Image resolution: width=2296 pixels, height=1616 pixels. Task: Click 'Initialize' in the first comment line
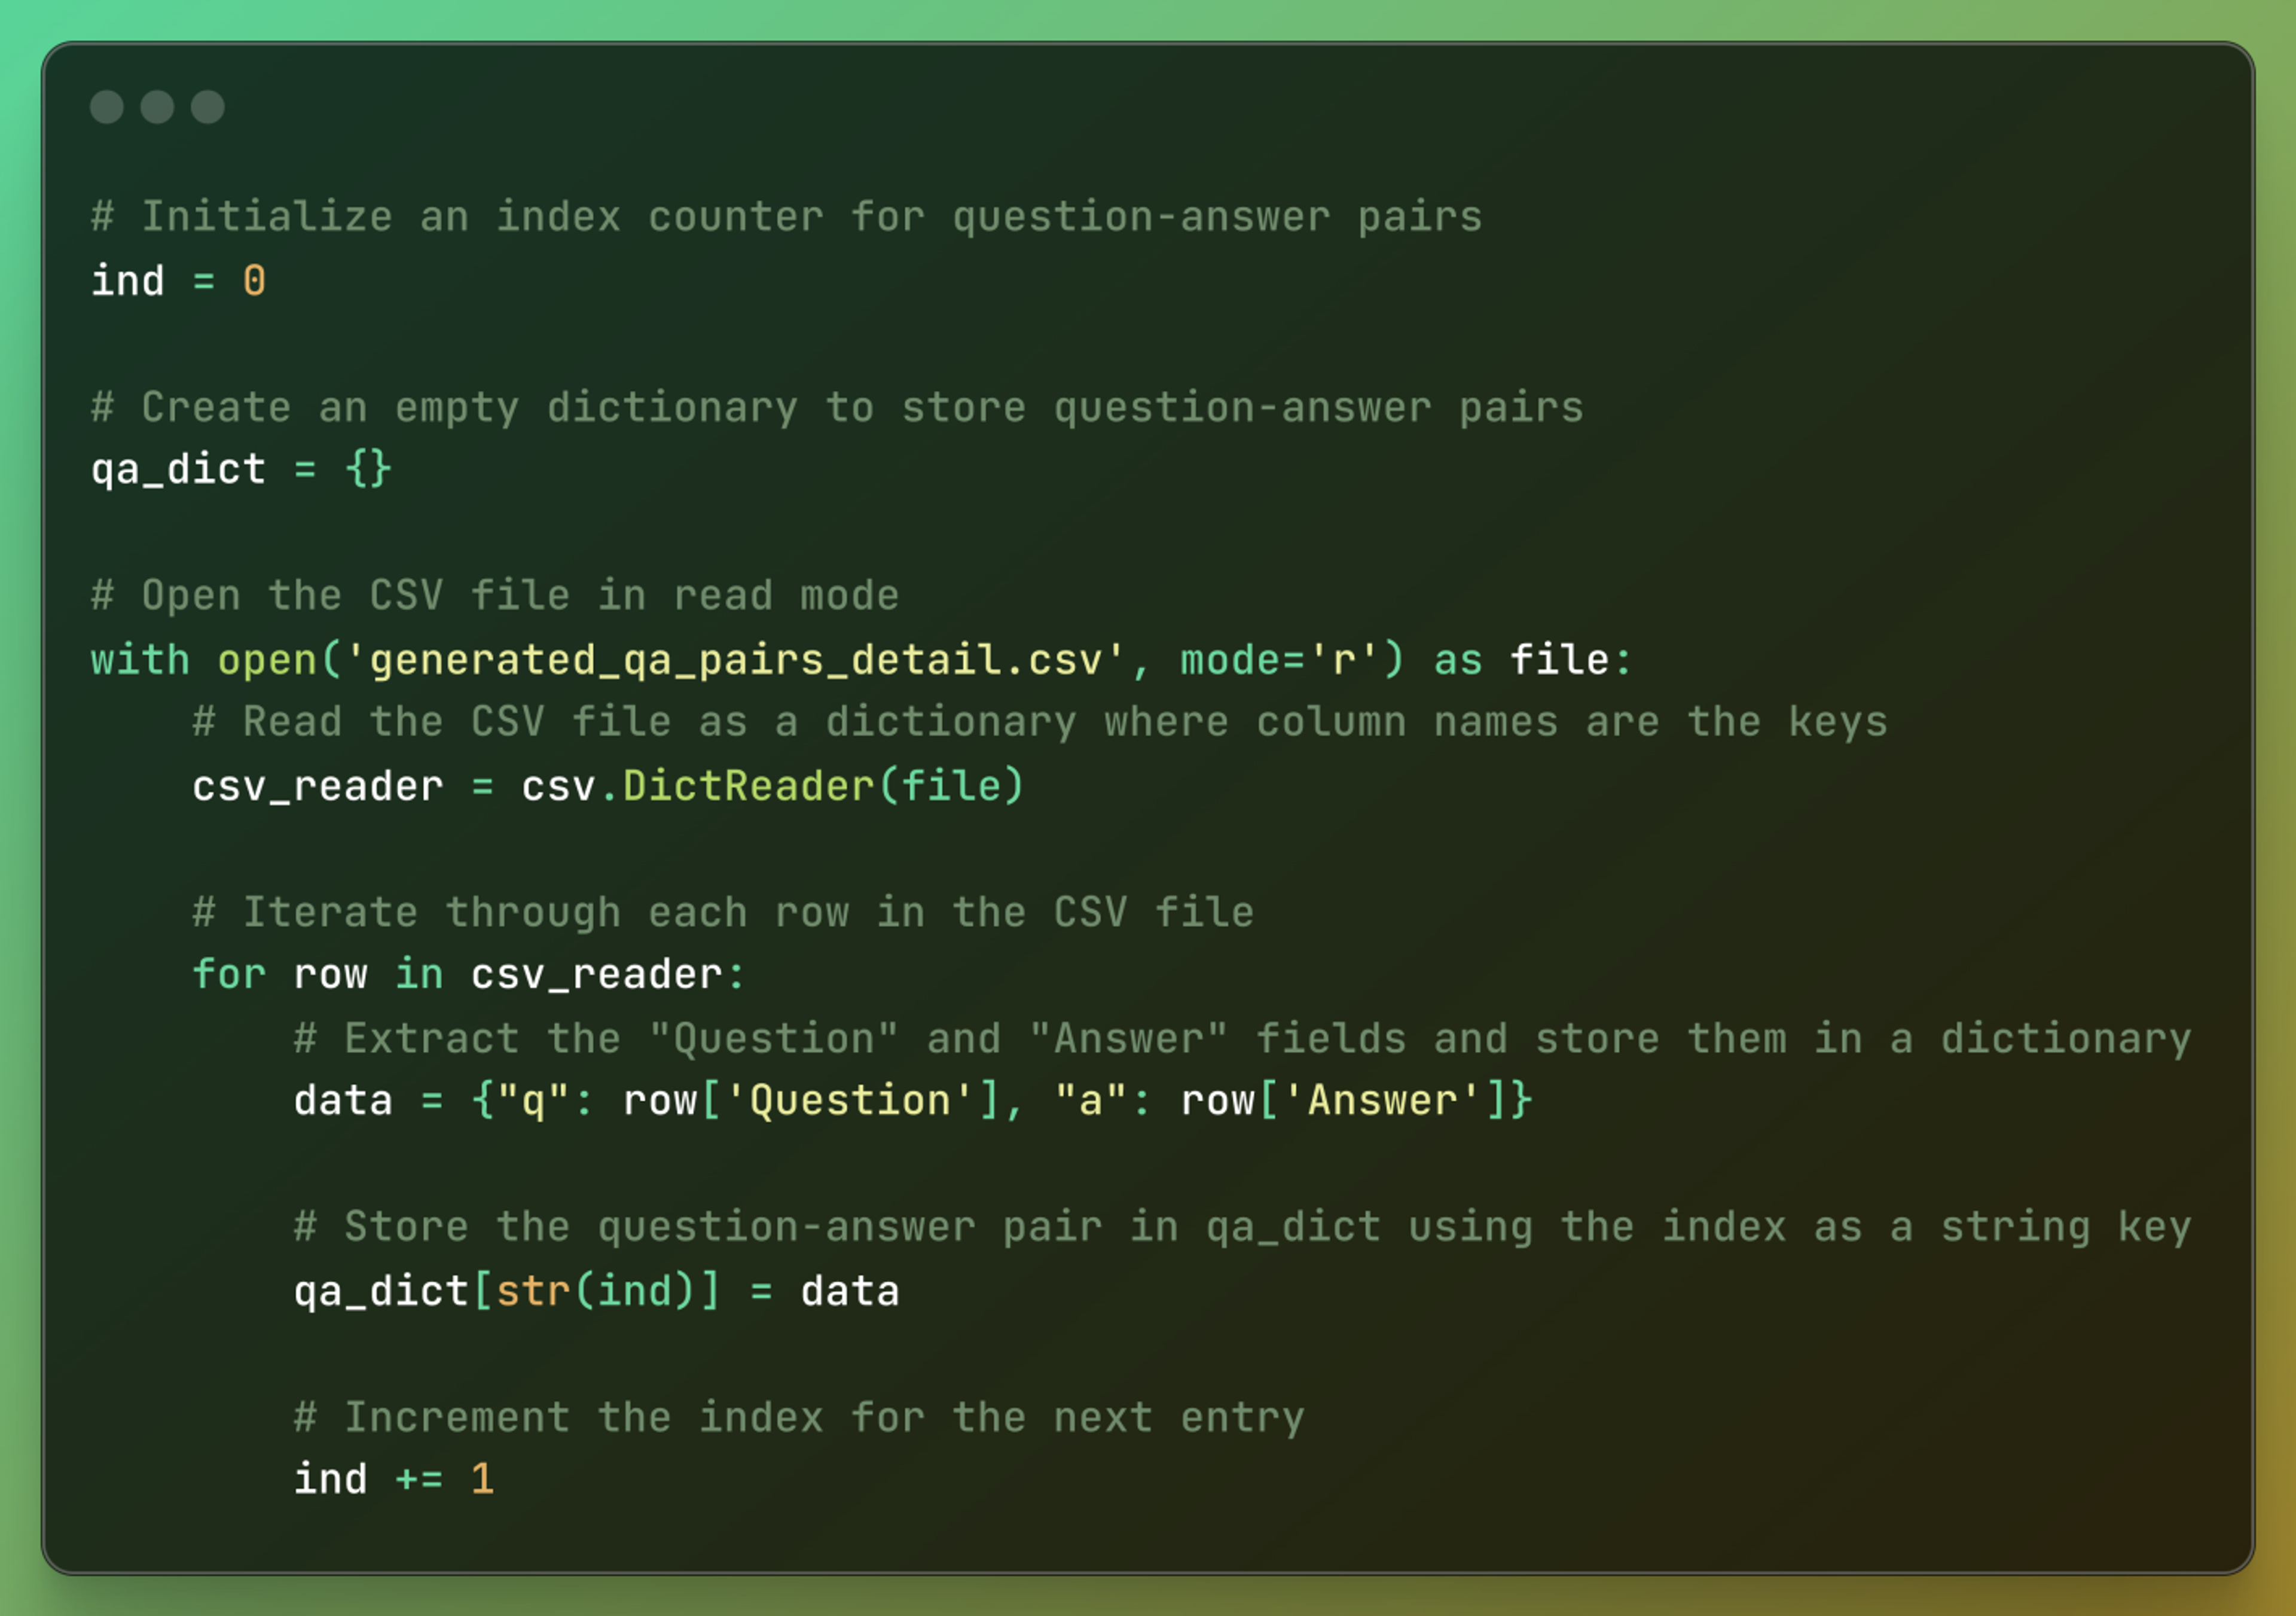point(267,217)
